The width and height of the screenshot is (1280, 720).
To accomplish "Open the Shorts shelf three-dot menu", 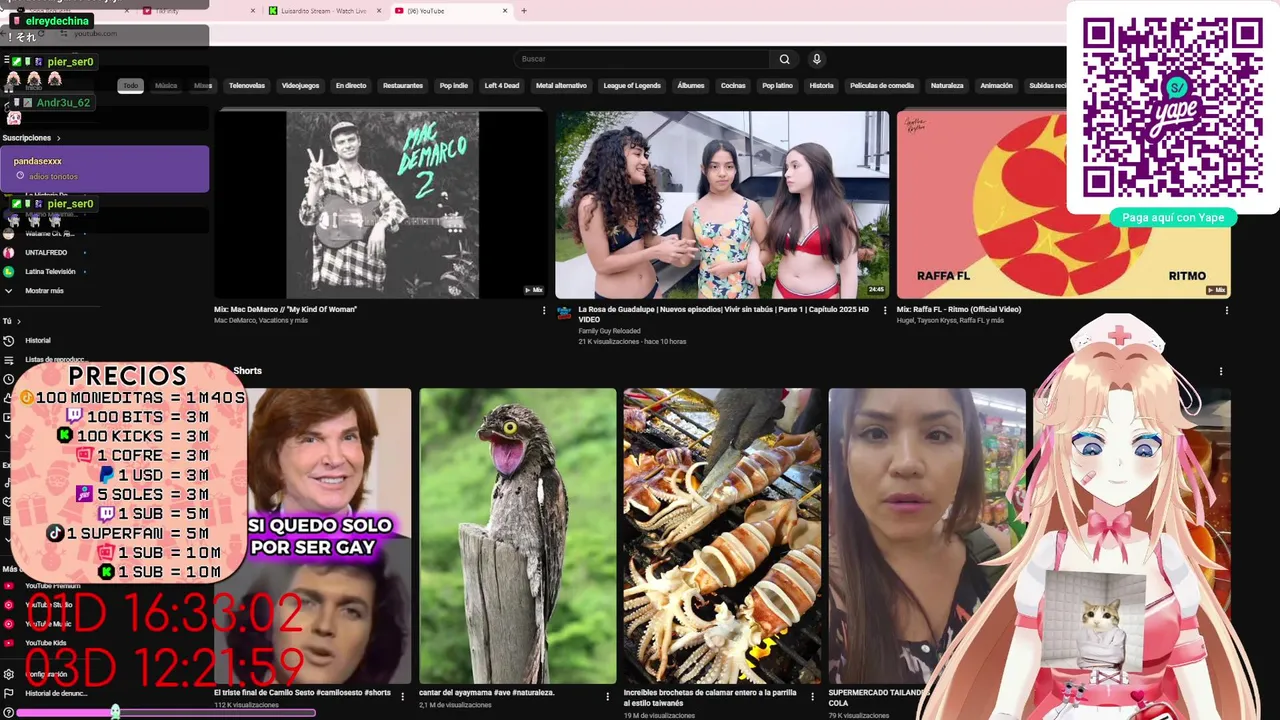I will [x=1220, y=371].
